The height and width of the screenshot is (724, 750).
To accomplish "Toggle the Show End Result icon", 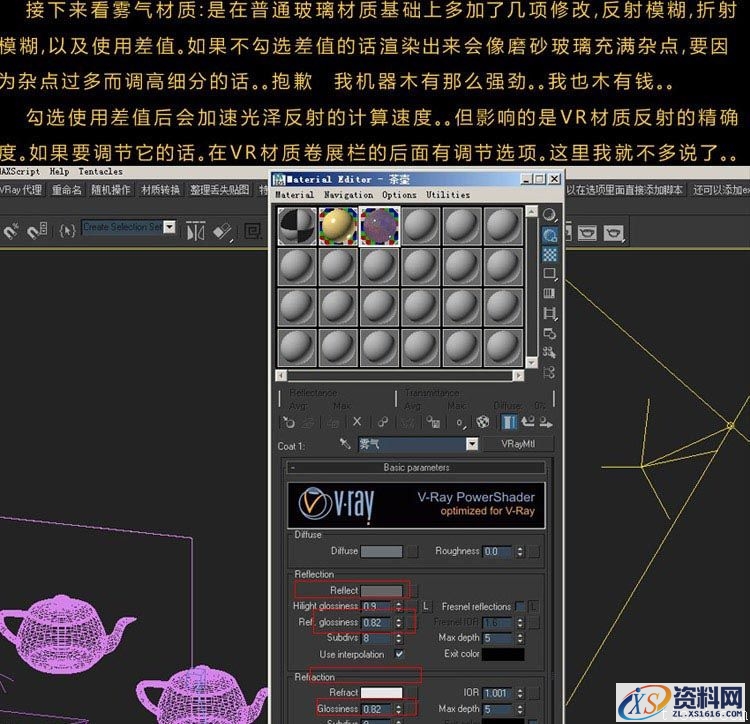I will 508,422.
